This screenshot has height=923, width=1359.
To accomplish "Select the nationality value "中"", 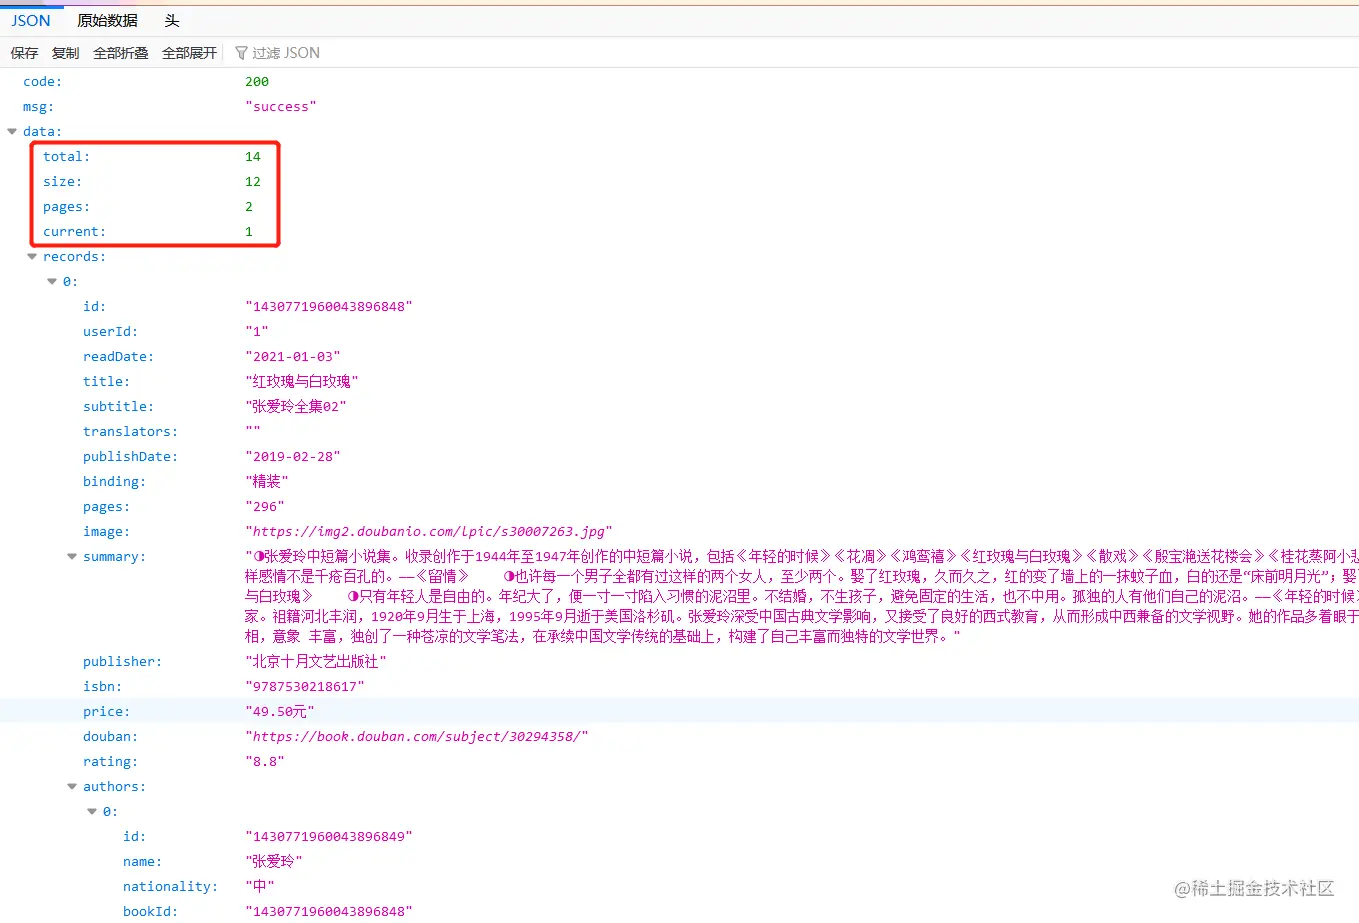I will coord(260,887).
